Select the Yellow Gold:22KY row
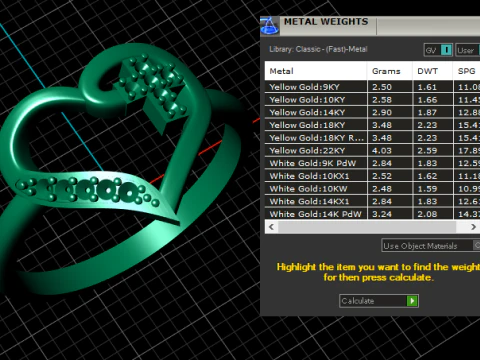 click(x=372, y=150)
